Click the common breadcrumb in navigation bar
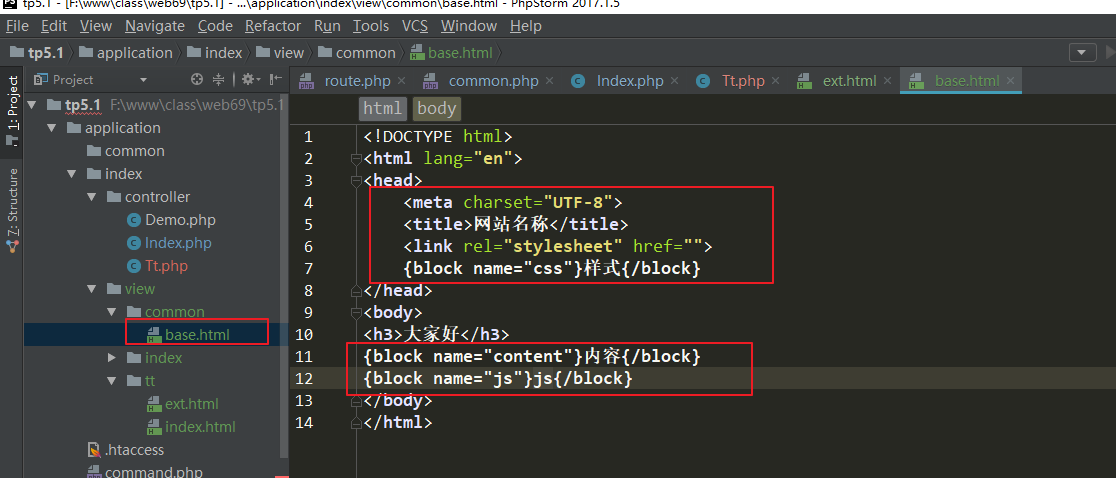Screen dimensions: 1116x478 click(357, 53)
